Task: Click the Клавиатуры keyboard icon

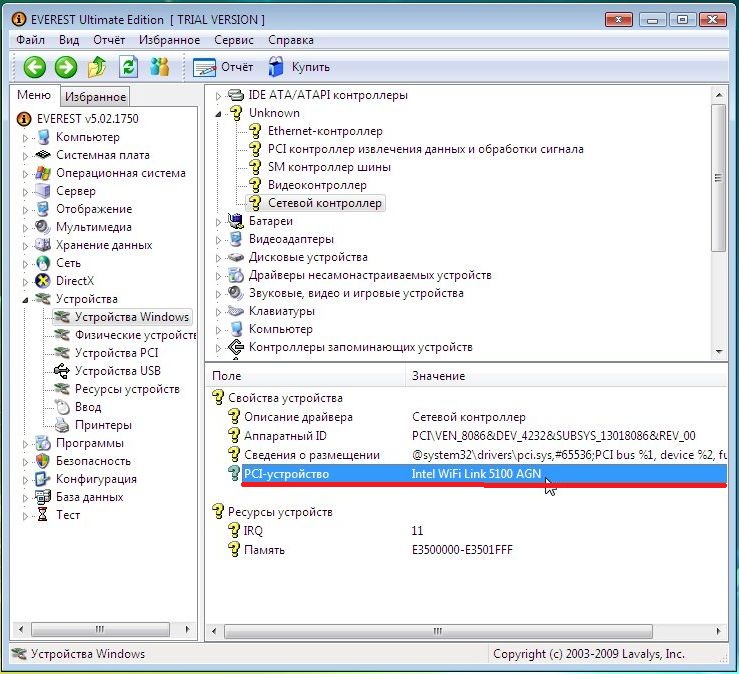Action: tap(235, 311)
